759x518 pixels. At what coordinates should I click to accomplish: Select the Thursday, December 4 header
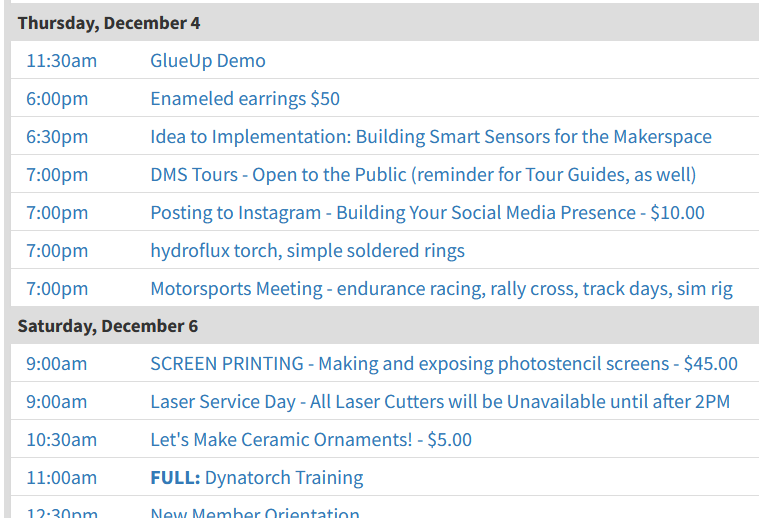(x=109, y=23)
